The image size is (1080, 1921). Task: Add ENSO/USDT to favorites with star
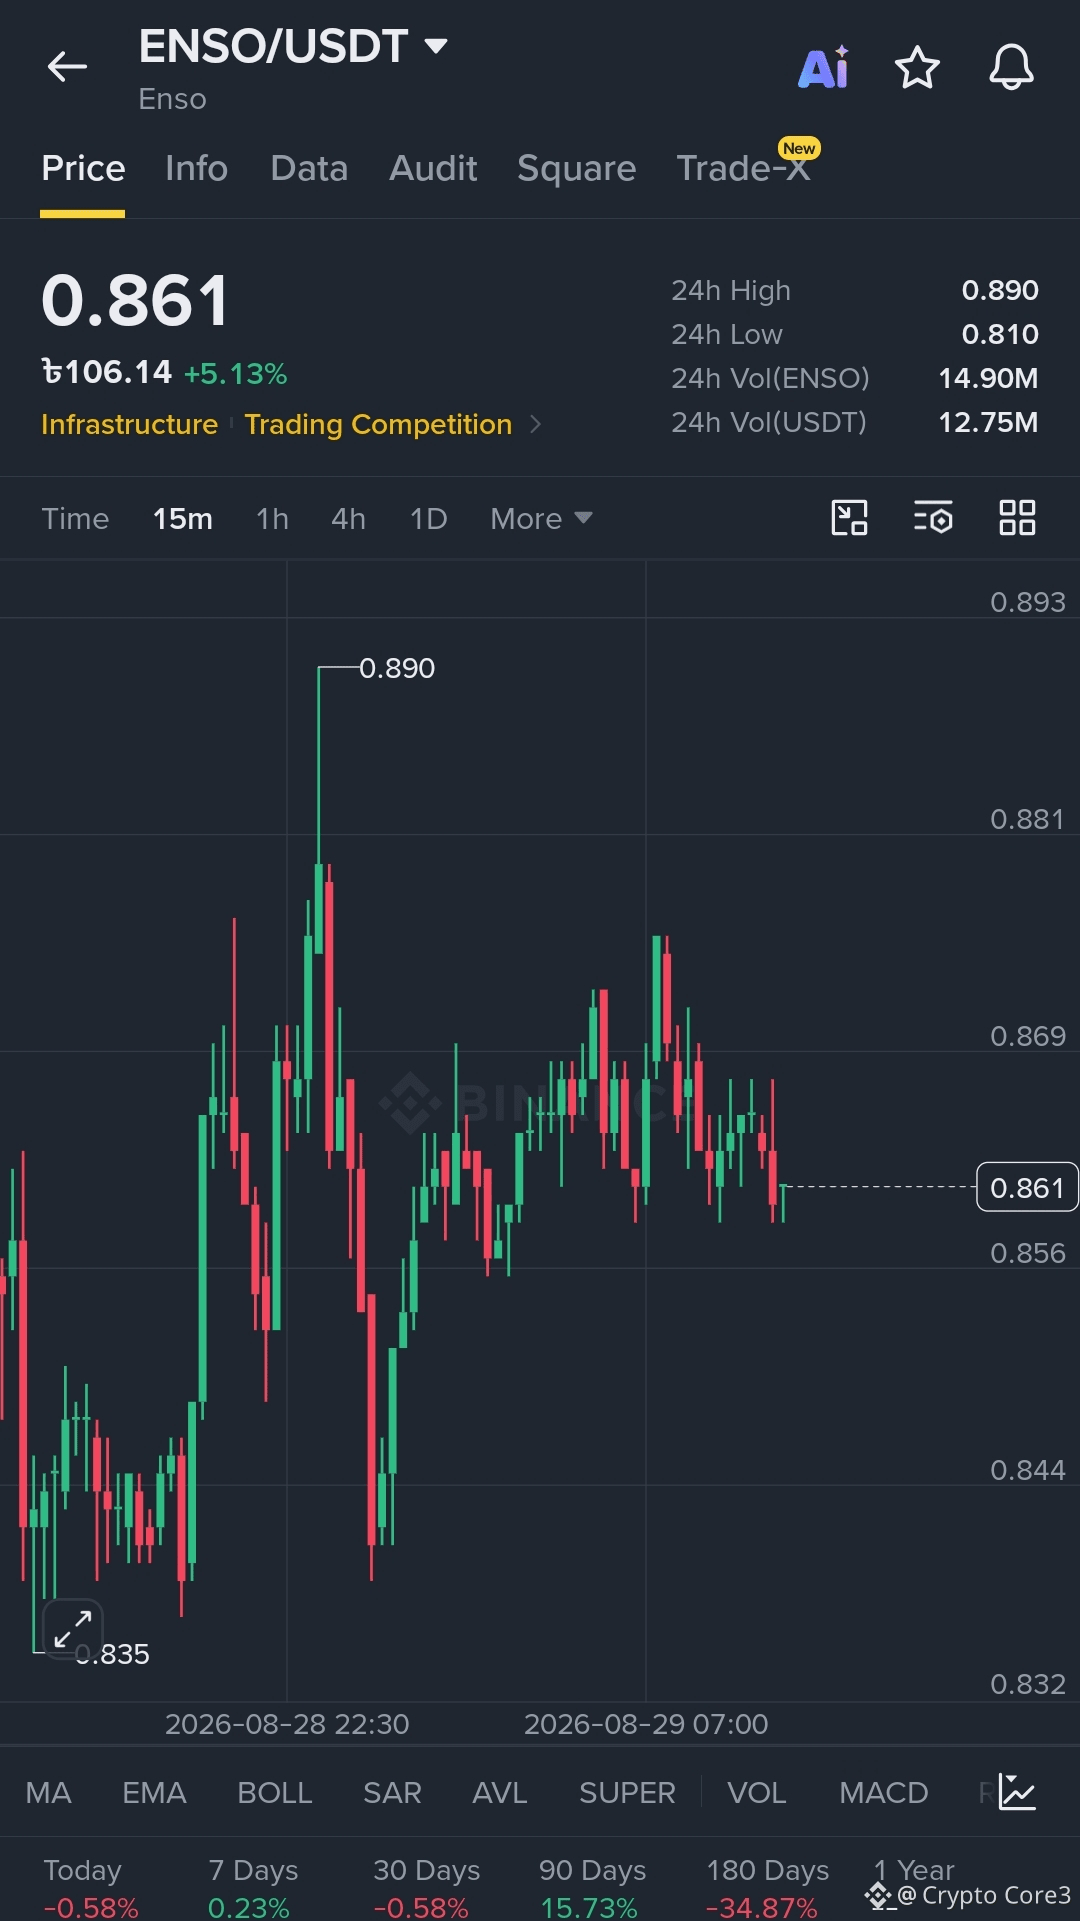(917, 67)
